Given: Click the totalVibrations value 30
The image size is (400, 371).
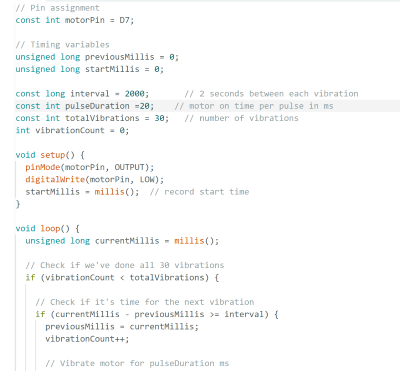Looking at the screenshot, I should pos(159,118).
